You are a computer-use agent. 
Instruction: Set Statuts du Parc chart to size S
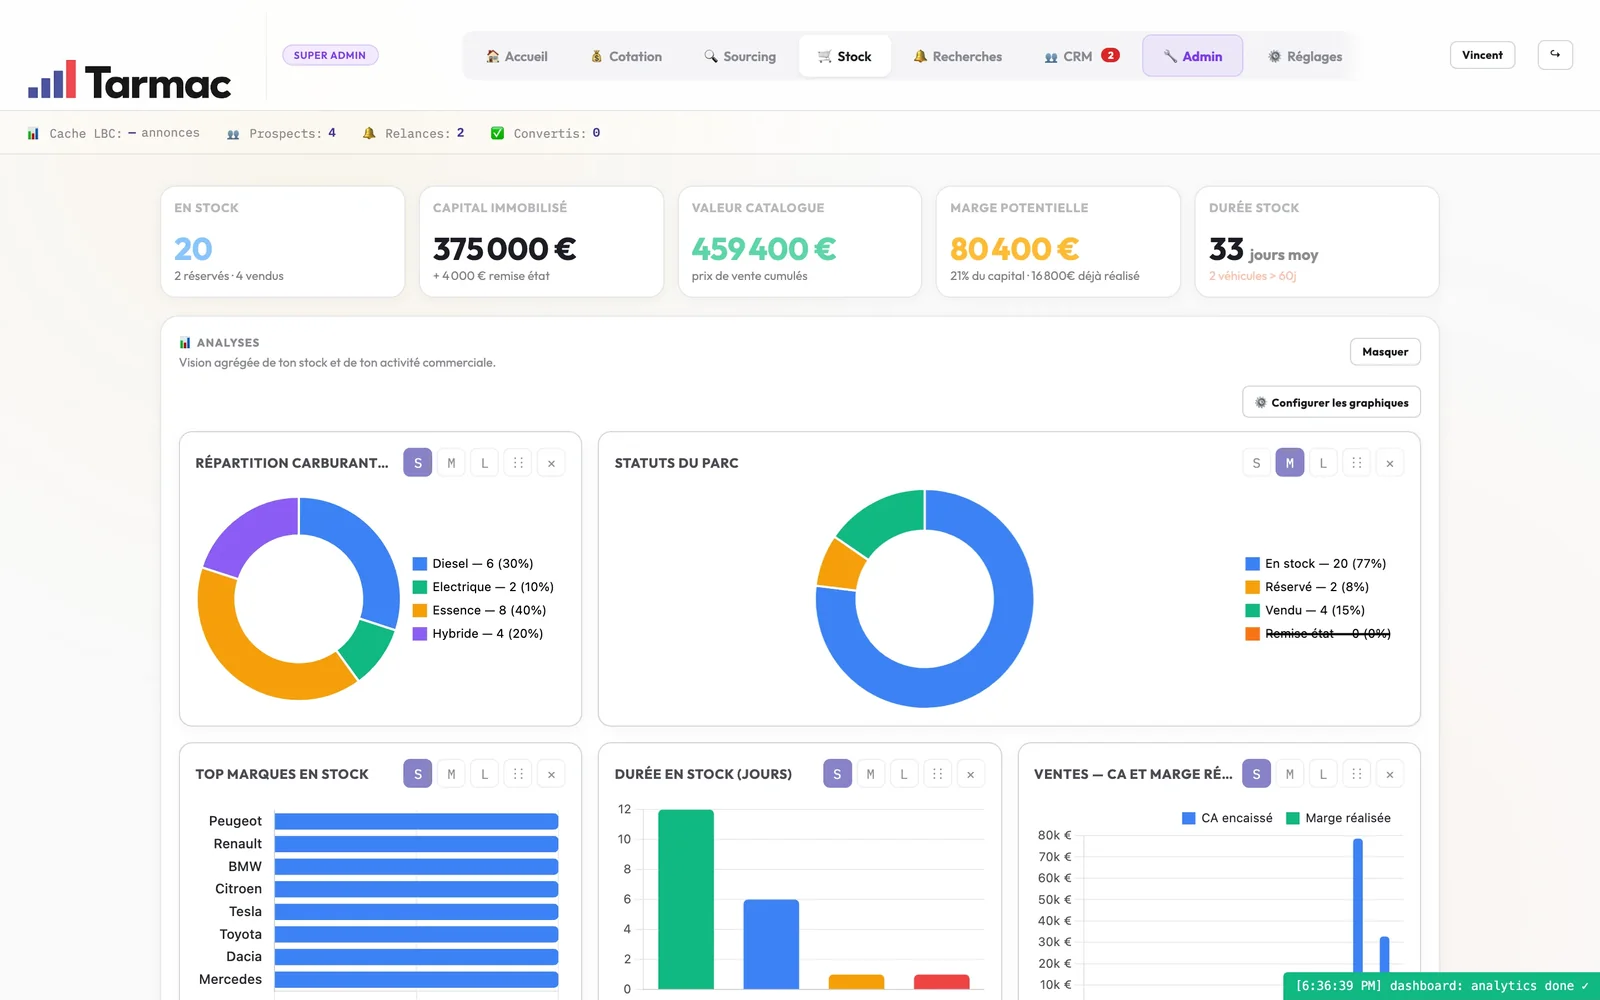(1256, 463)
